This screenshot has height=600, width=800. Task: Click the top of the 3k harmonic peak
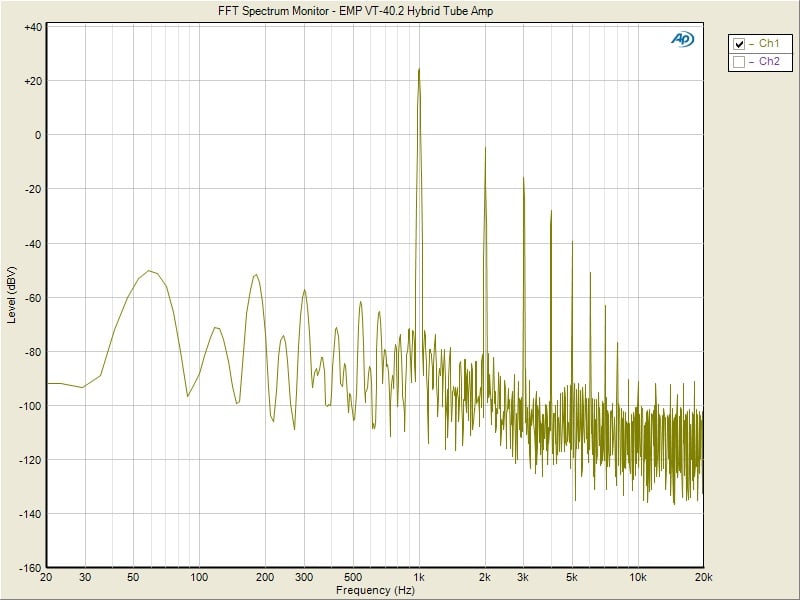click(523, 178)
